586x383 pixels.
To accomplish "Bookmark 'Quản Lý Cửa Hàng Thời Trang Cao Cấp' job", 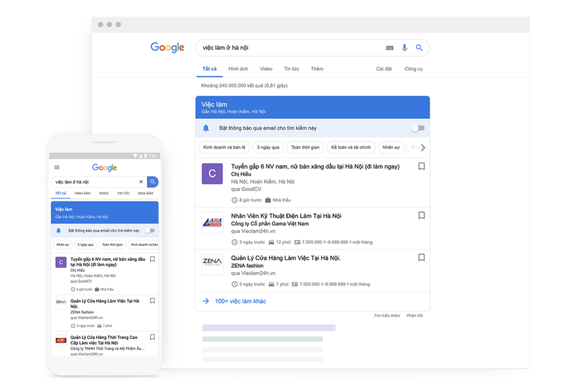I will (152, 337).
